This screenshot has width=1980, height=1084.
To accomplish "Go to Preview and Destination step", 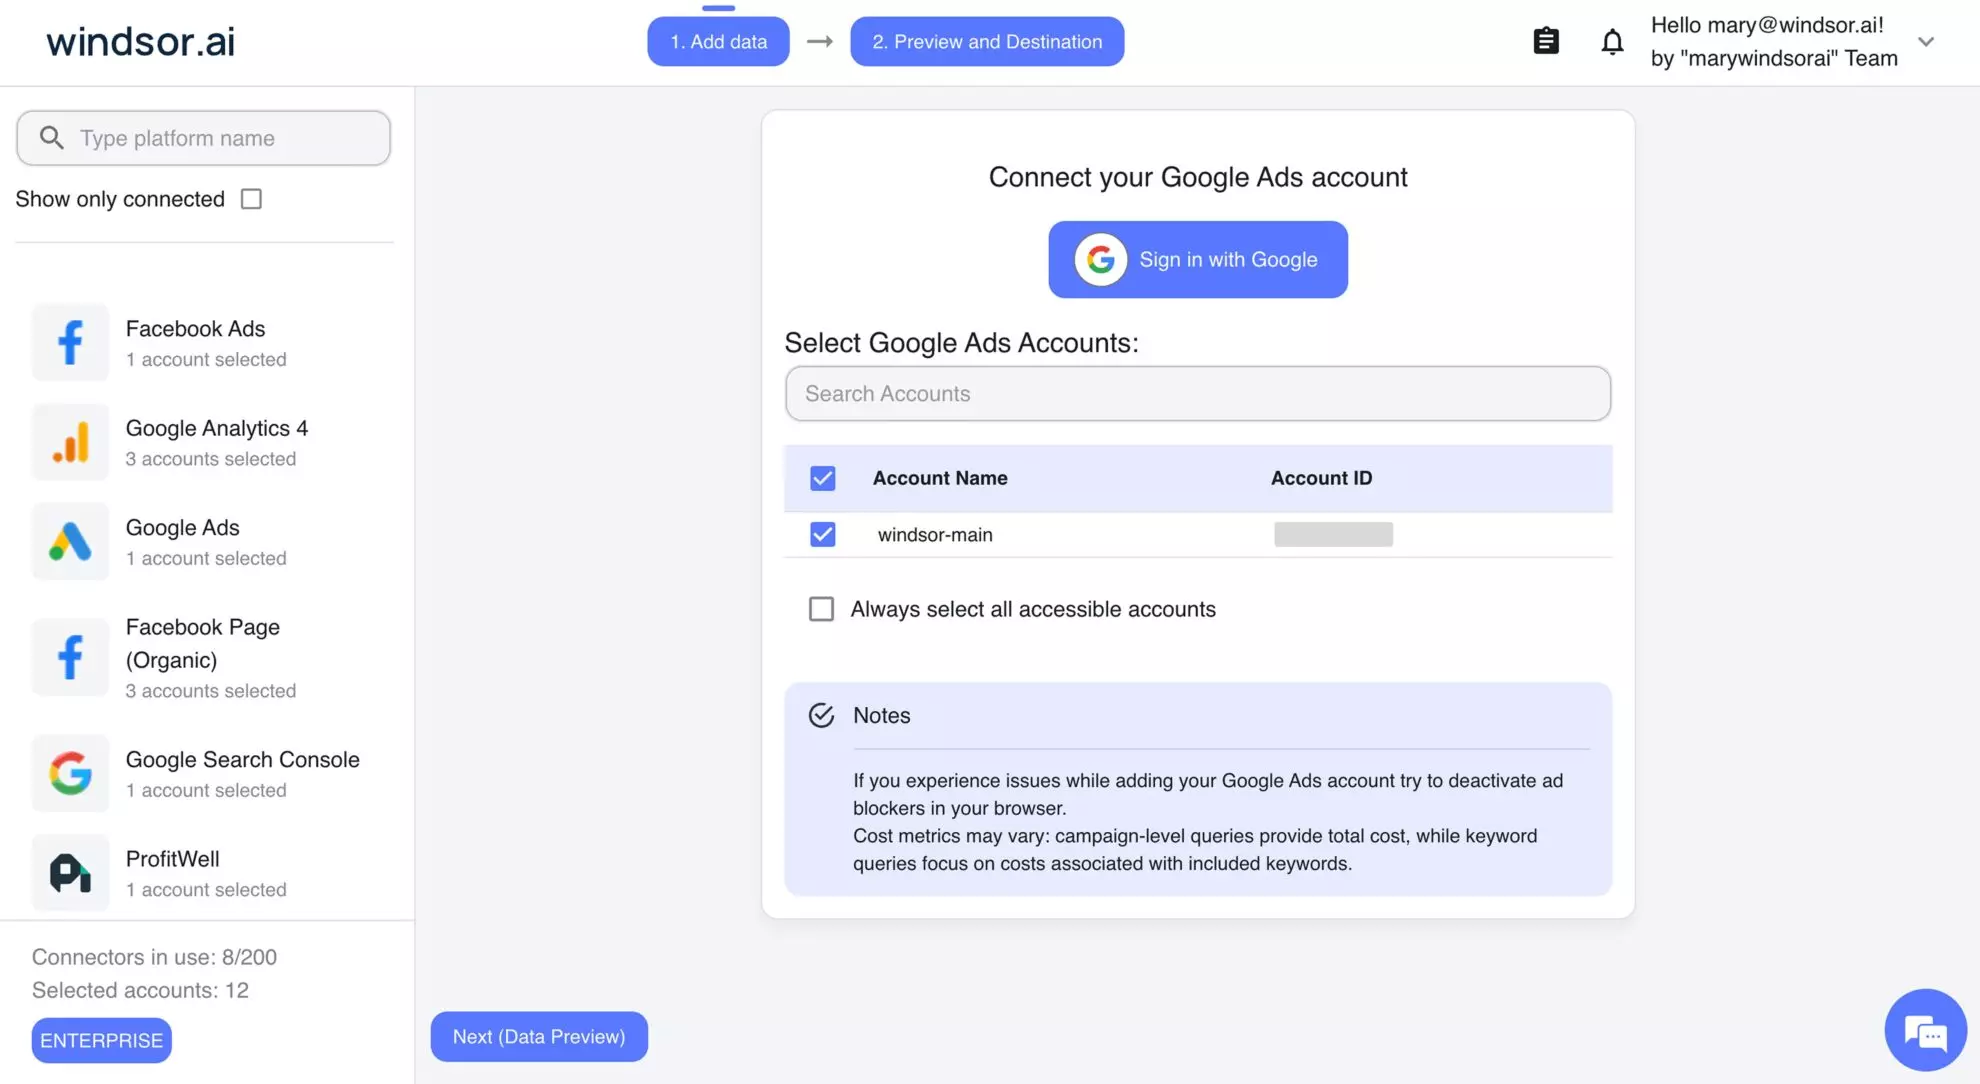I will coord(986,41).
